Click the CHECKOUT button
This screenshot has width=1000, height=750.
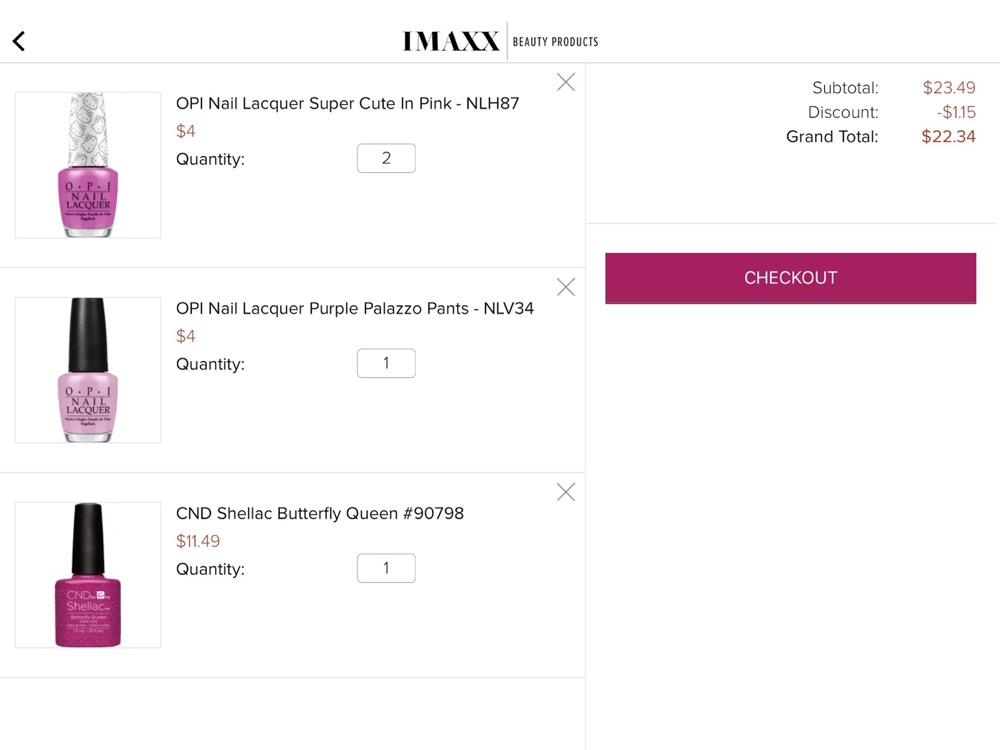click(x=790, y=278)
